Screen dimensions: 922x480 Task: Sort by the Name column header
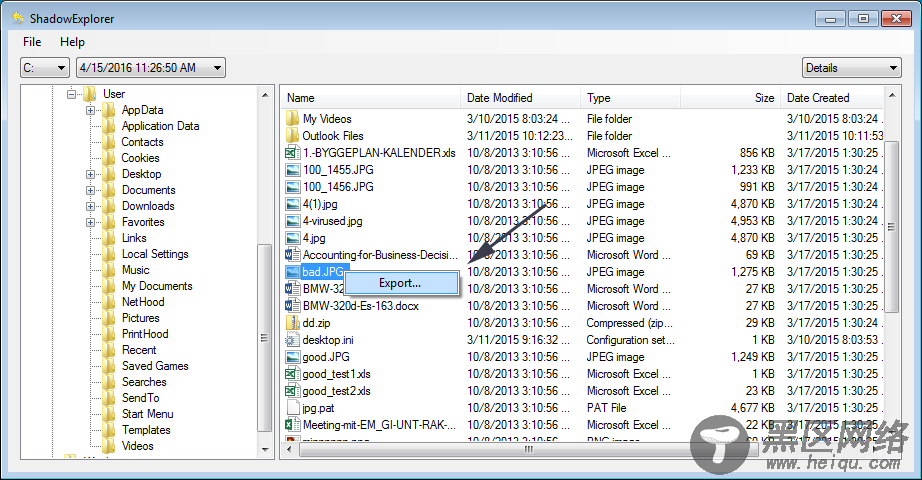[x=372, y=98]
